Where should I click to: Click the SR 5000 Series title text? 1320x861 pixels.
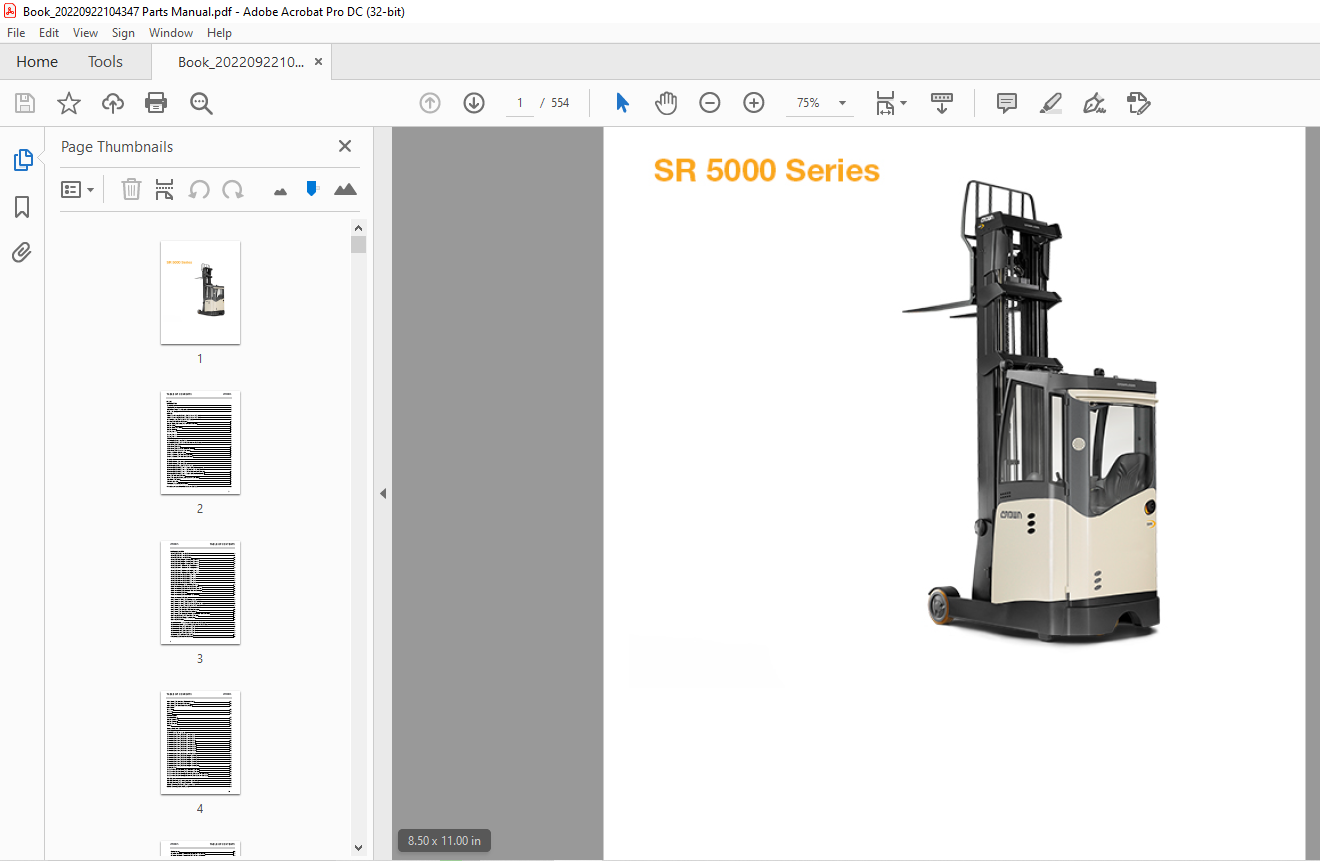[766, 171]
